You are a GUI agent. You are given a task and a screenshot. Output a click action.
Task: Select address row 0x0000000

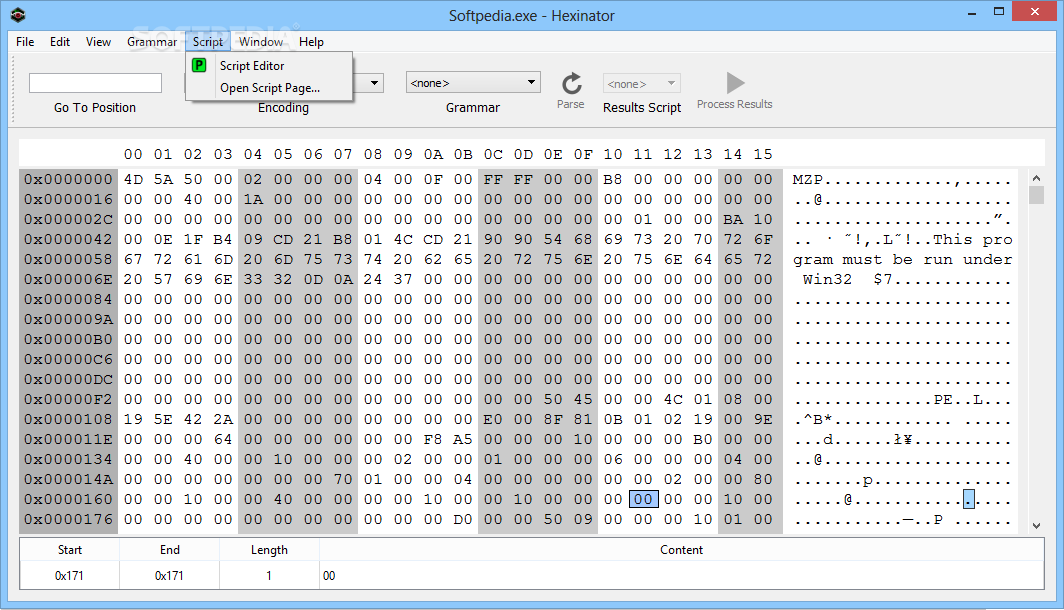point(68,179)
